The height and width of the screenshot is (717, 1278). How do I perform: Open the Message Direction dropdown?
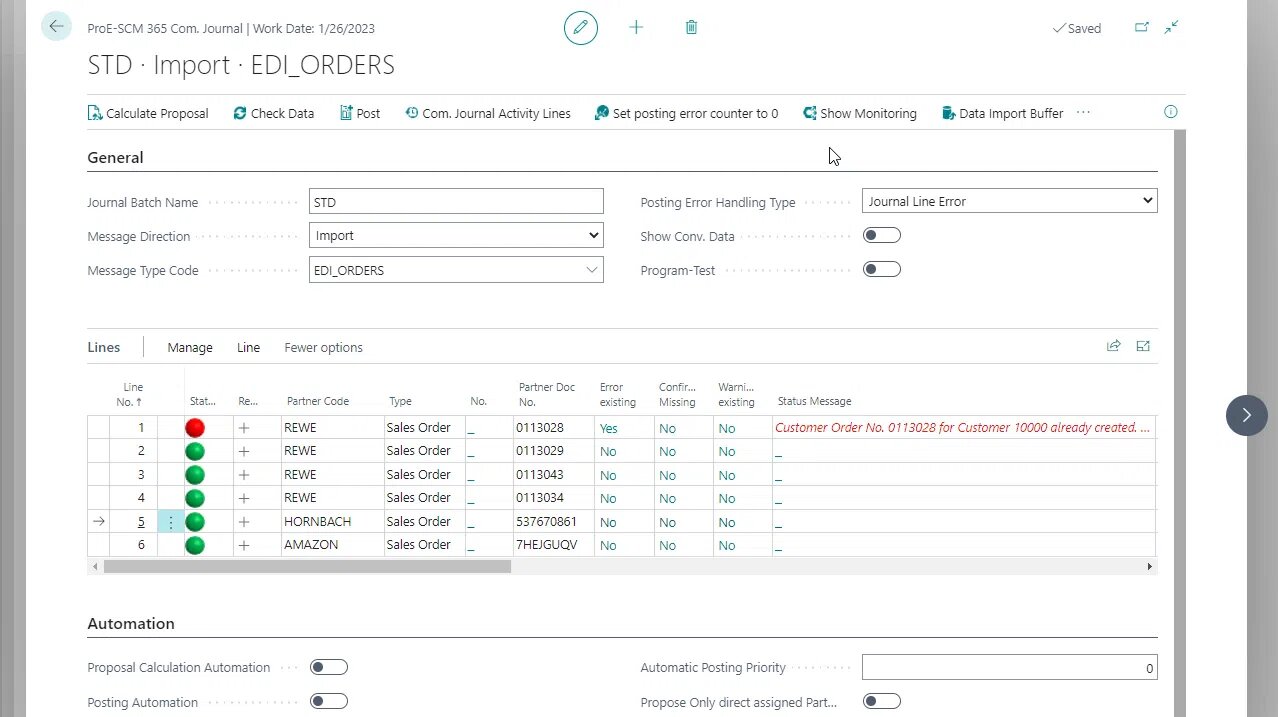(x=456, y=236)
